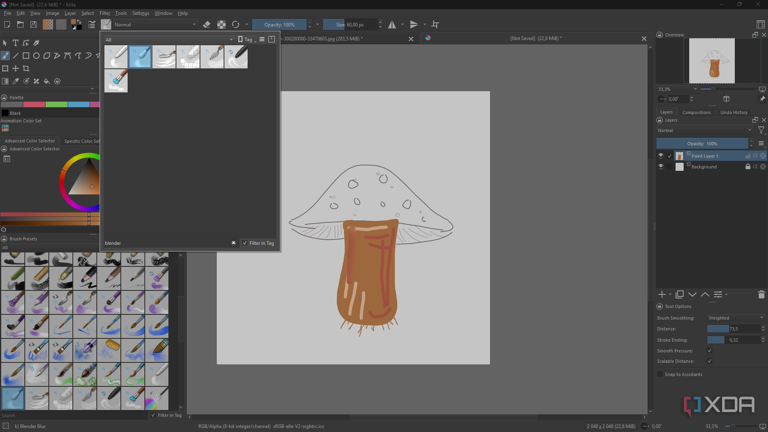Select the Text tool in toolbox

click(15, 43)
